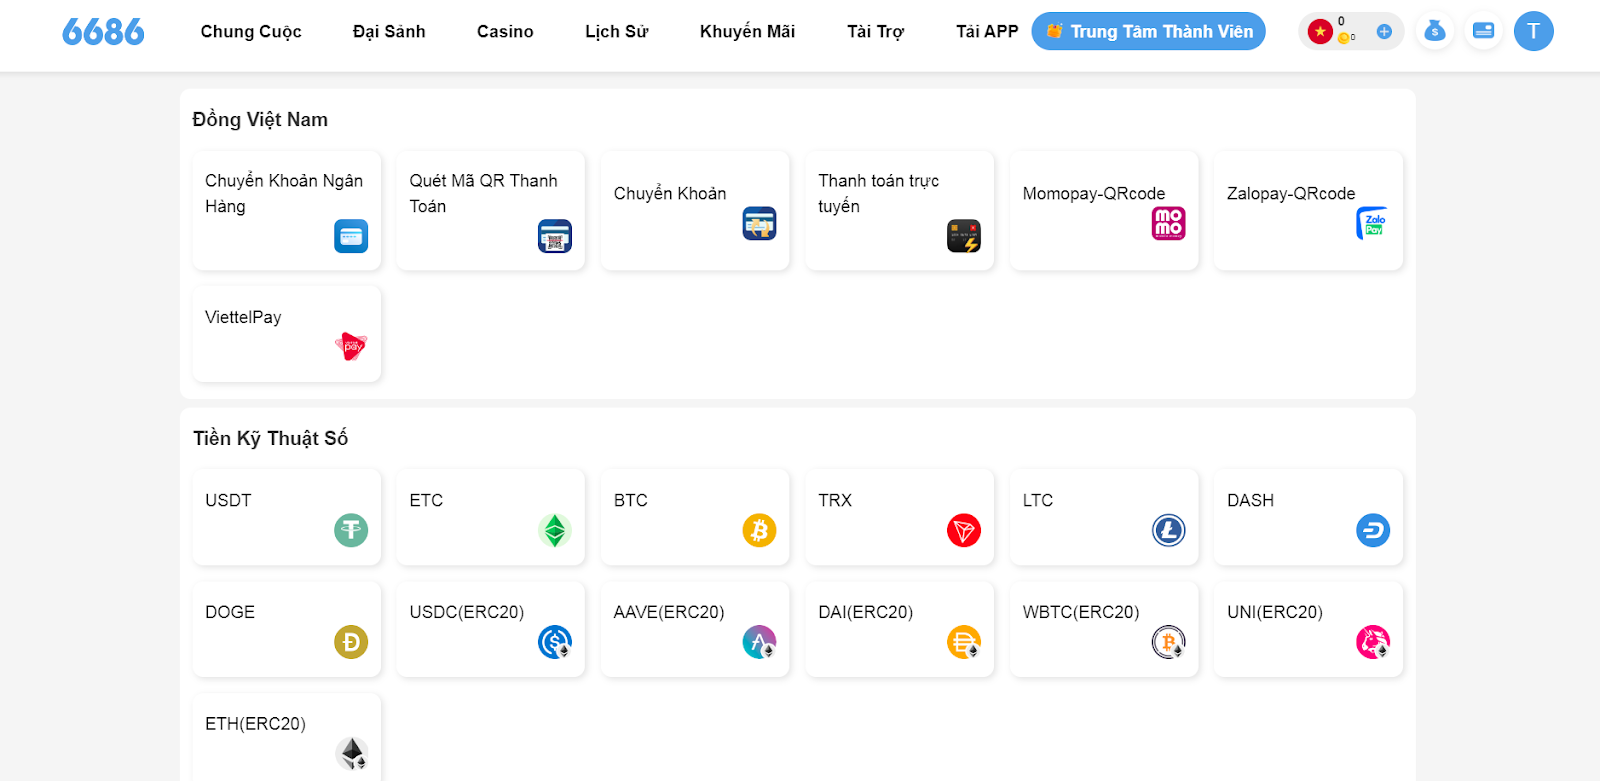Select the Chuyển Khoản Ngân Hàng text
This screenshot has height=781, width=1600.
point(284,193)
